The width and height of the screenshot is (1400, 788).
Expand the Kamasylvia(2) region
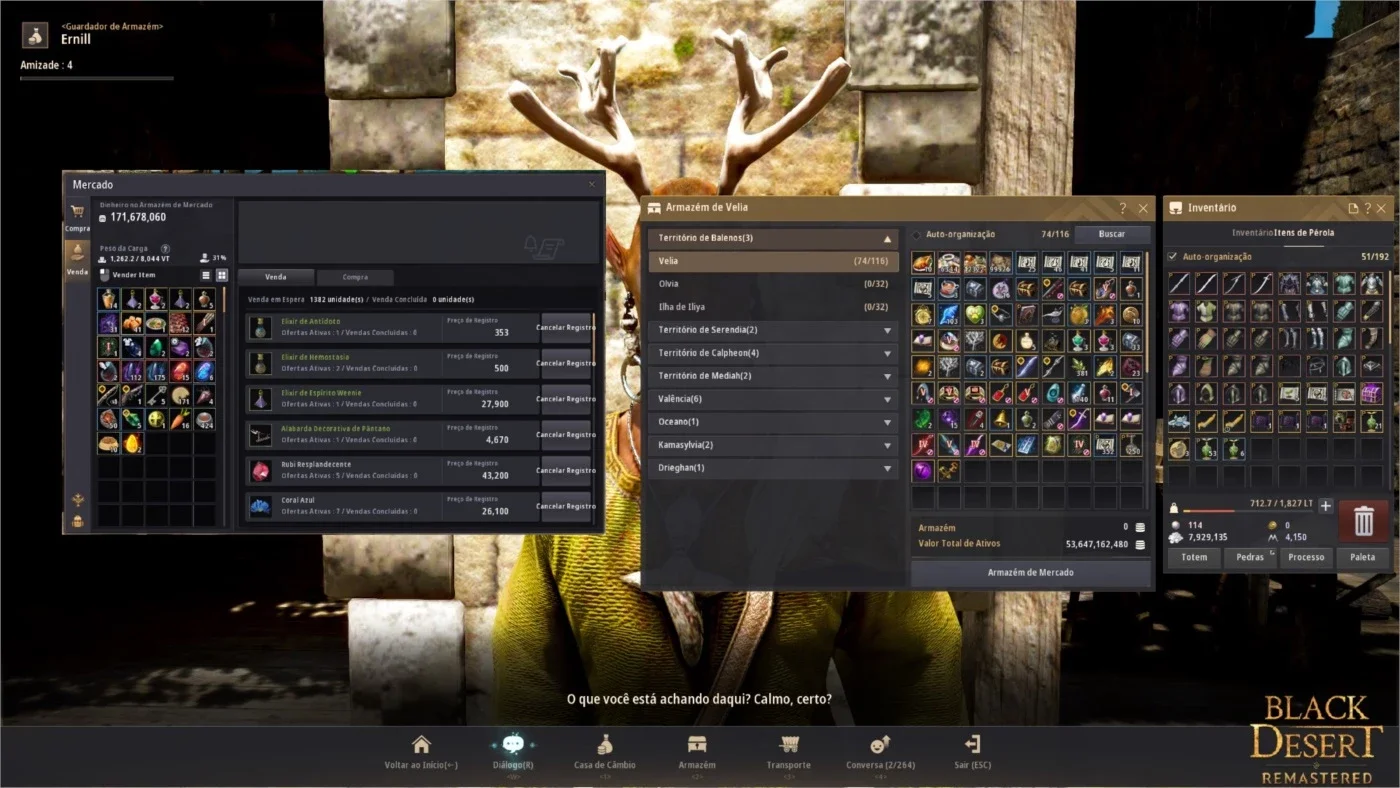773,445
